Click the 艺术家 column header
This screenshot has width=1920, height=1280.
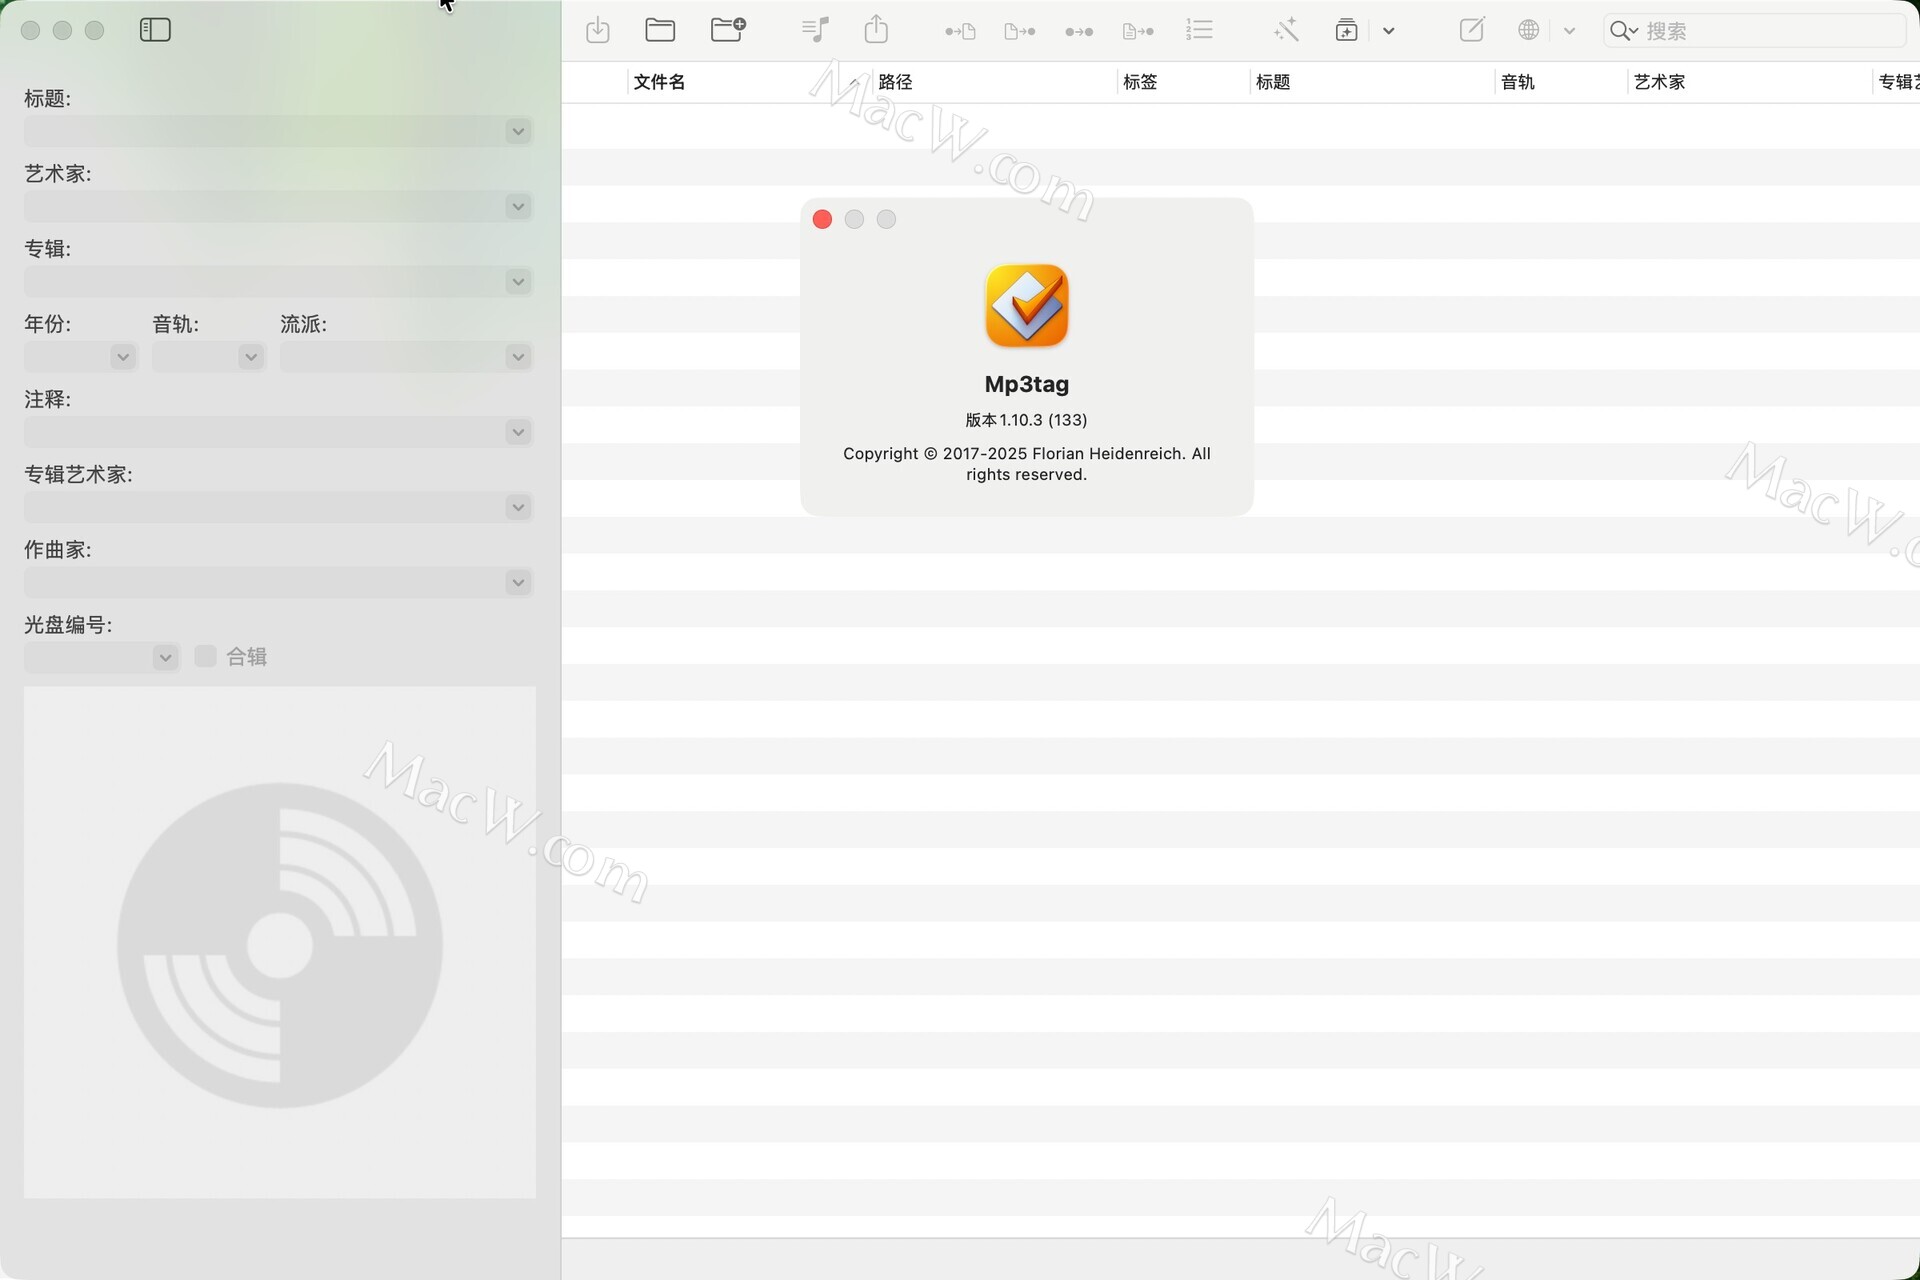click(x=1660, y=82)
